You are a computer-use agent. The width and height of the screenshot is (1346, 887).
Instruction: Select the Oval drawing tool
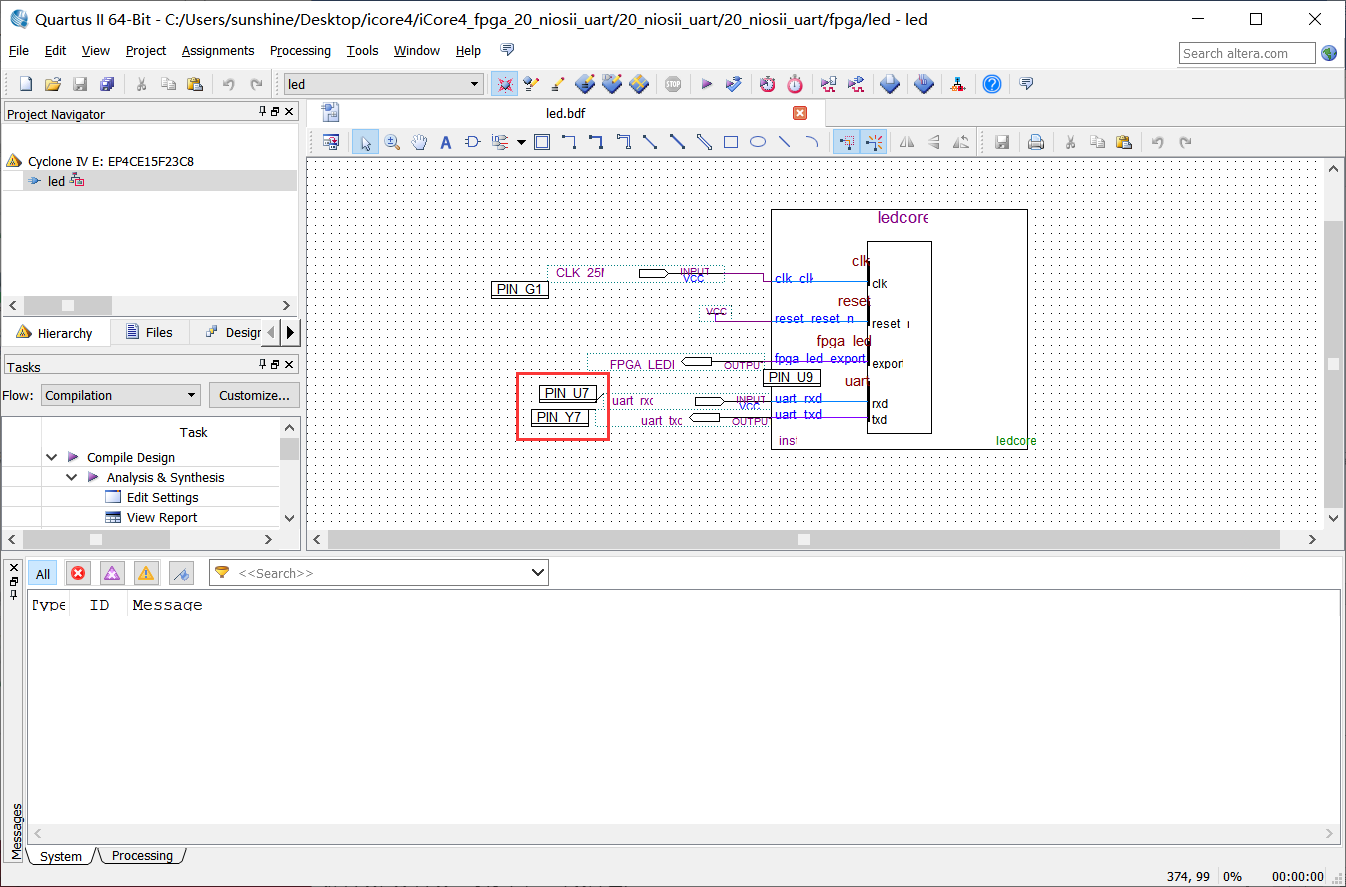click(x=758, y=142)
